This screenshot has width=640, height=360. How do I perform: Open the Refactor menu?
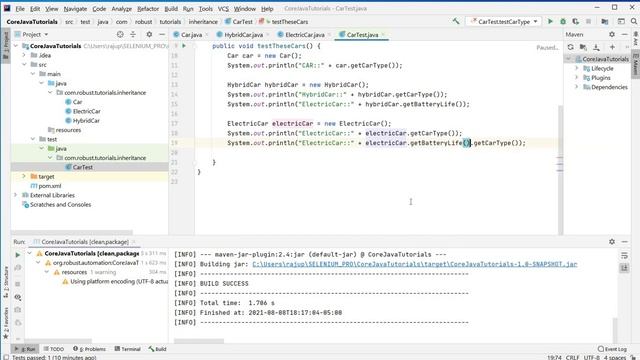click(x=148, y=9)
